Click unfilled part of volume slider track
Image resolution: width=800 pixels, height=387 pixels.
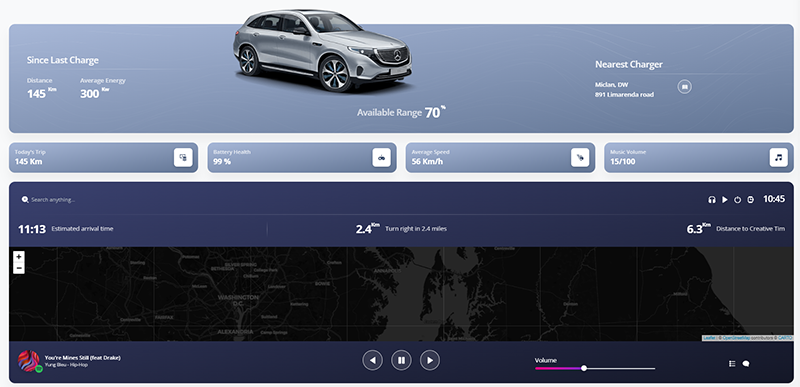[x=621, y=368]
